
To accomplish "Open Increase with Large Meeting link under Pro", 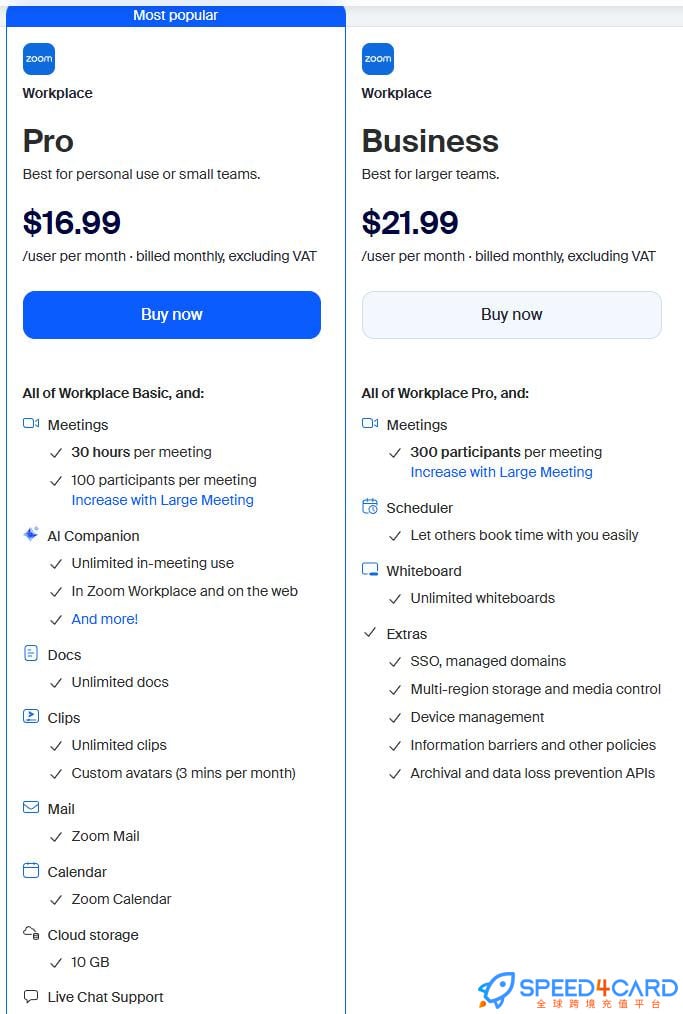I will click(162, 500).
